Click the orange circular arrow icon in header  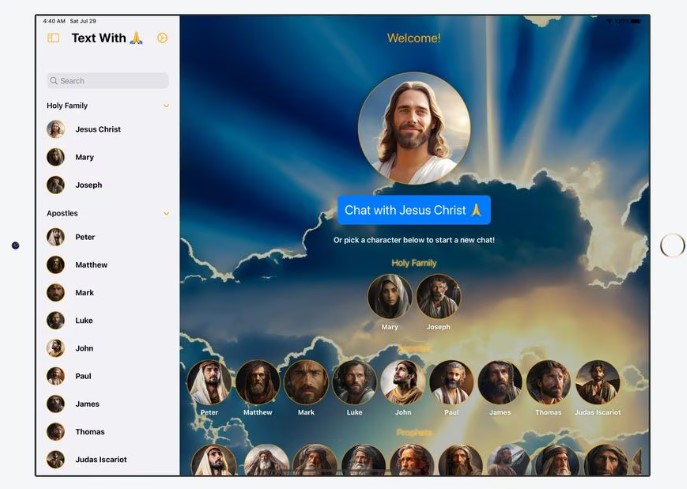tap(163, 38)
